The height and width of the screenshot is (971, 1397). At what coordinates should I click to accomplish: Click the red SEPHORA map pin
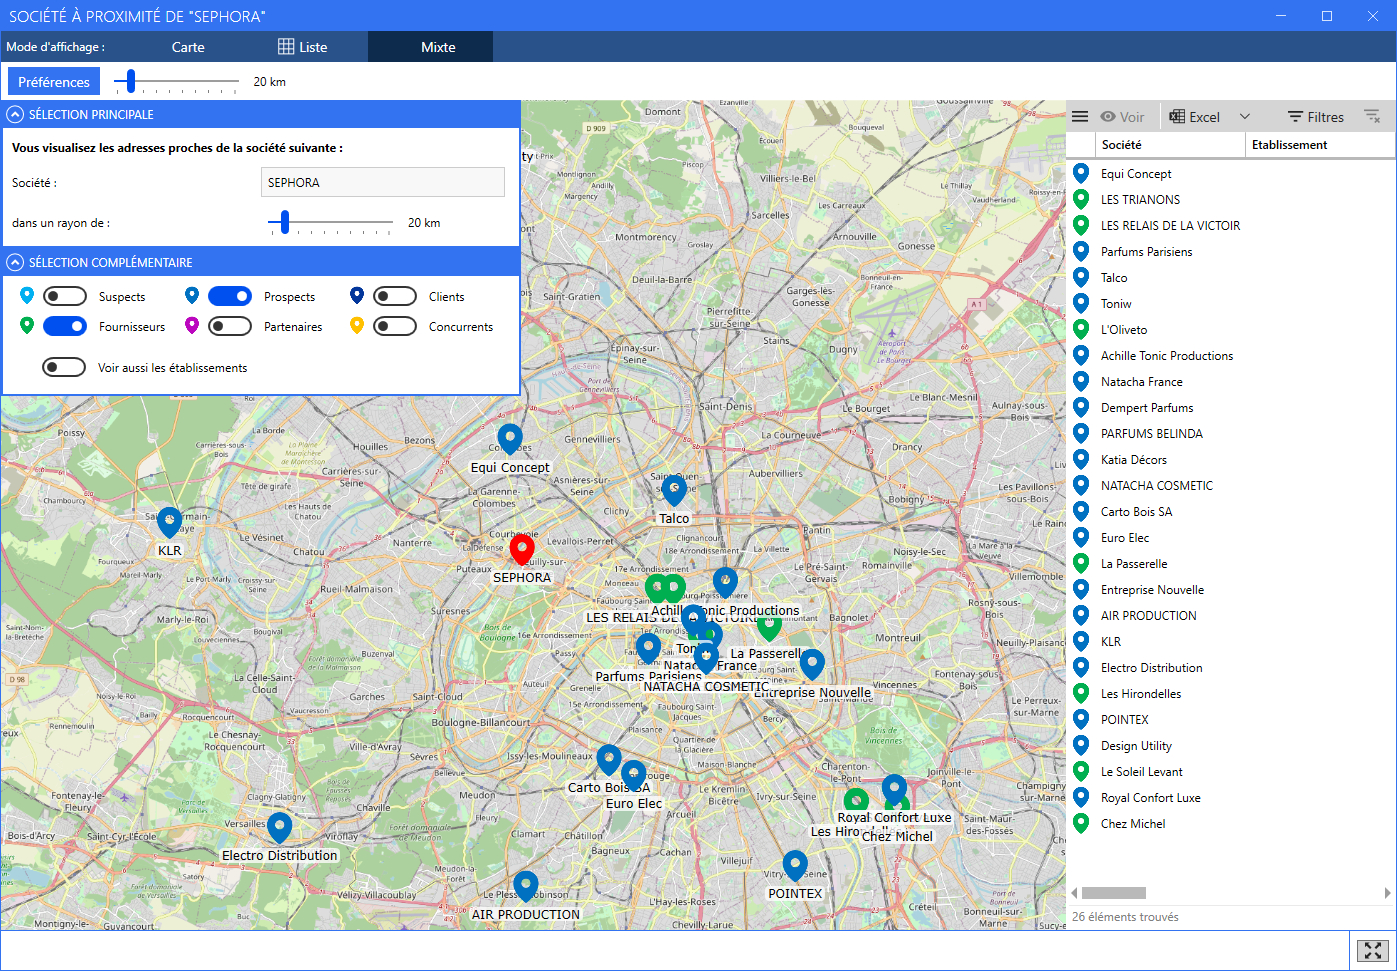(521, 550)
